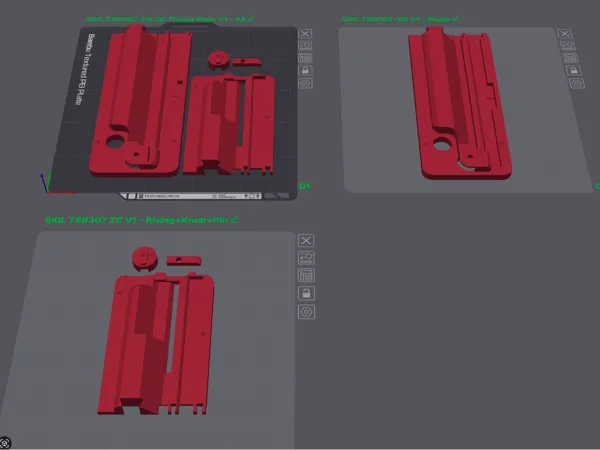Viewport: 600px width, 450px height.
Task: Remove objects from the 'Blade' plate
Action: (x=565, y=34)
